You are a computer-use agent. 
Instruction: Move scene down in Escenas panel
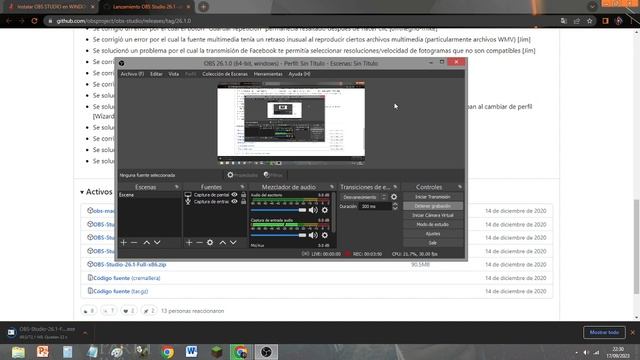[157, 242]
